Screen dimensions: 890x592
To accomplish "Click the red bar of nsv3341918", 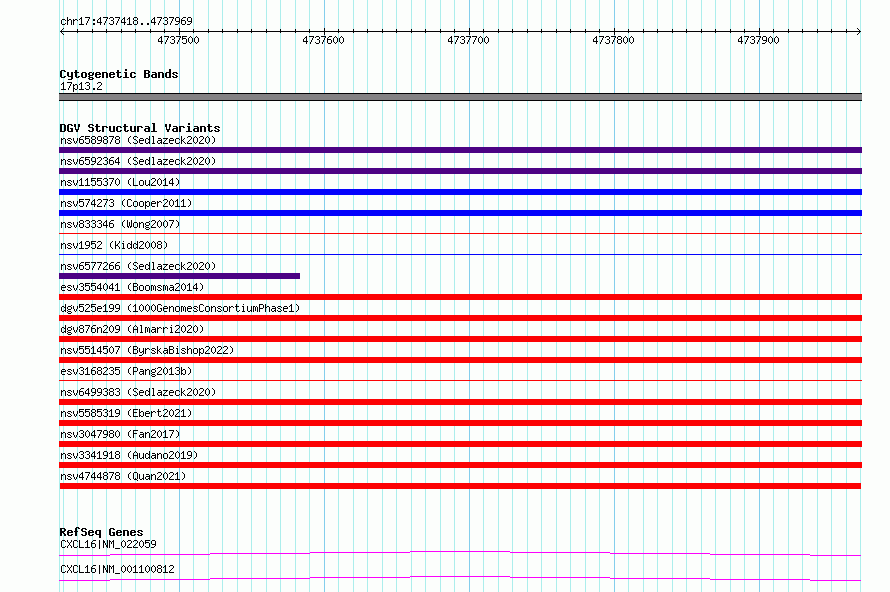I will [x=460, y=465].
